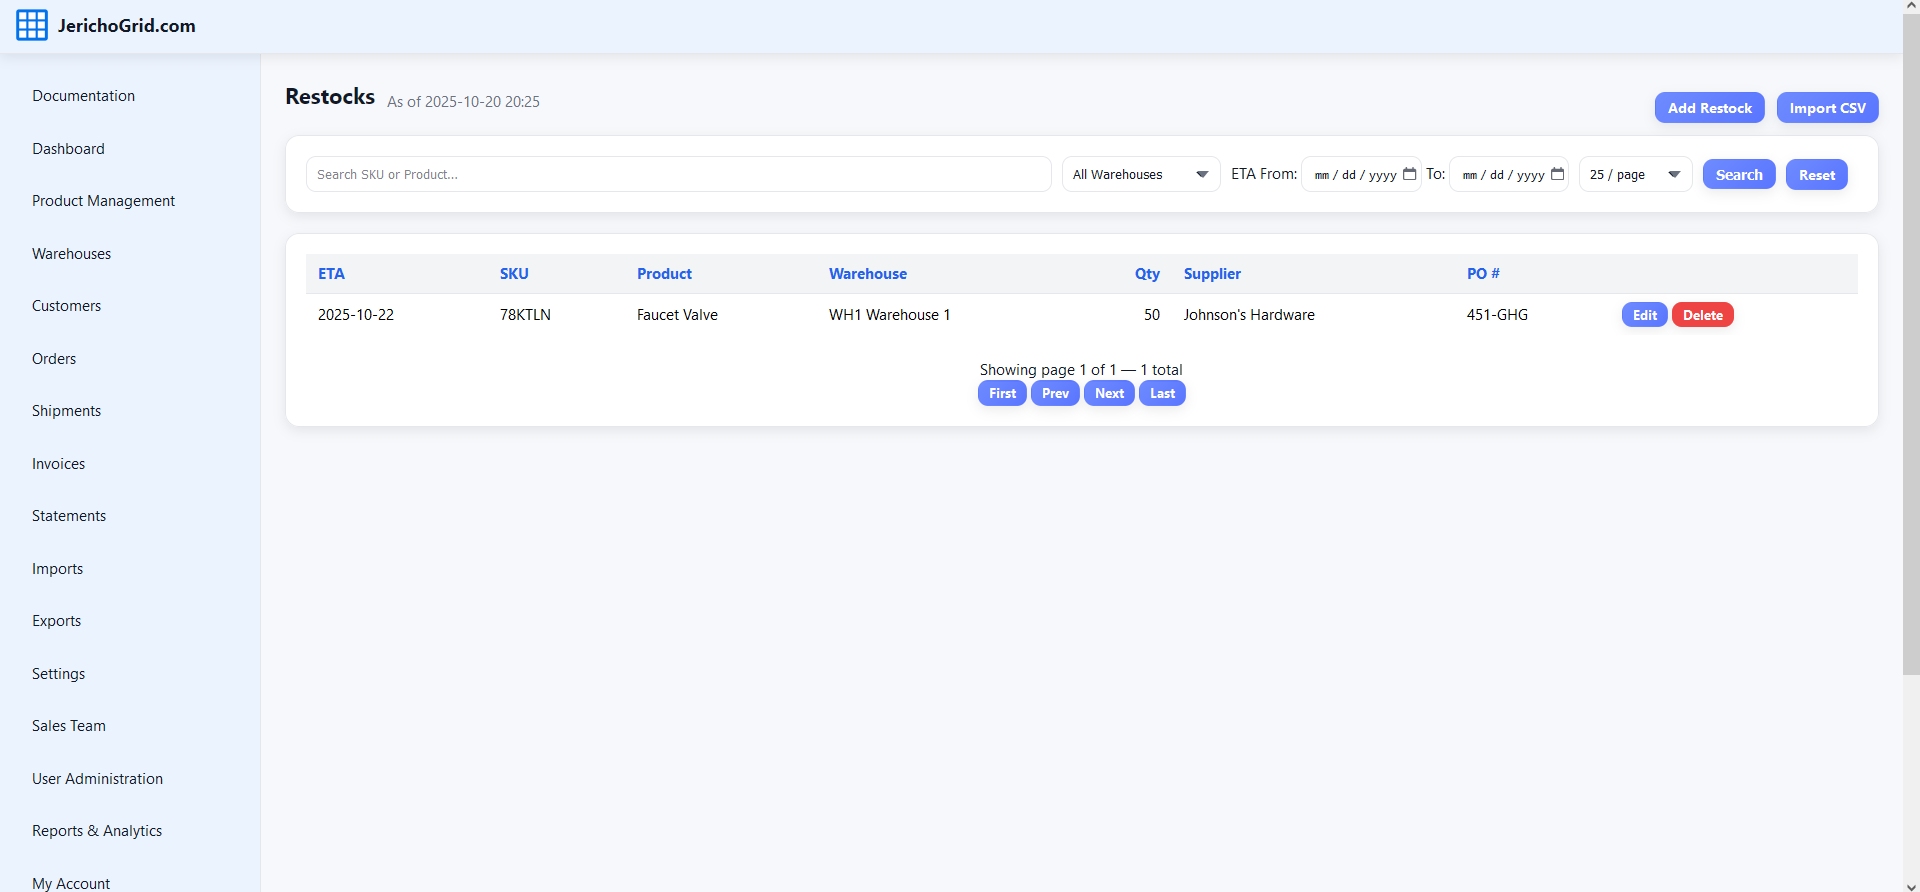1920x892 pixels.
Task: Sort the table by ETA column
Action: coord(331,274)
